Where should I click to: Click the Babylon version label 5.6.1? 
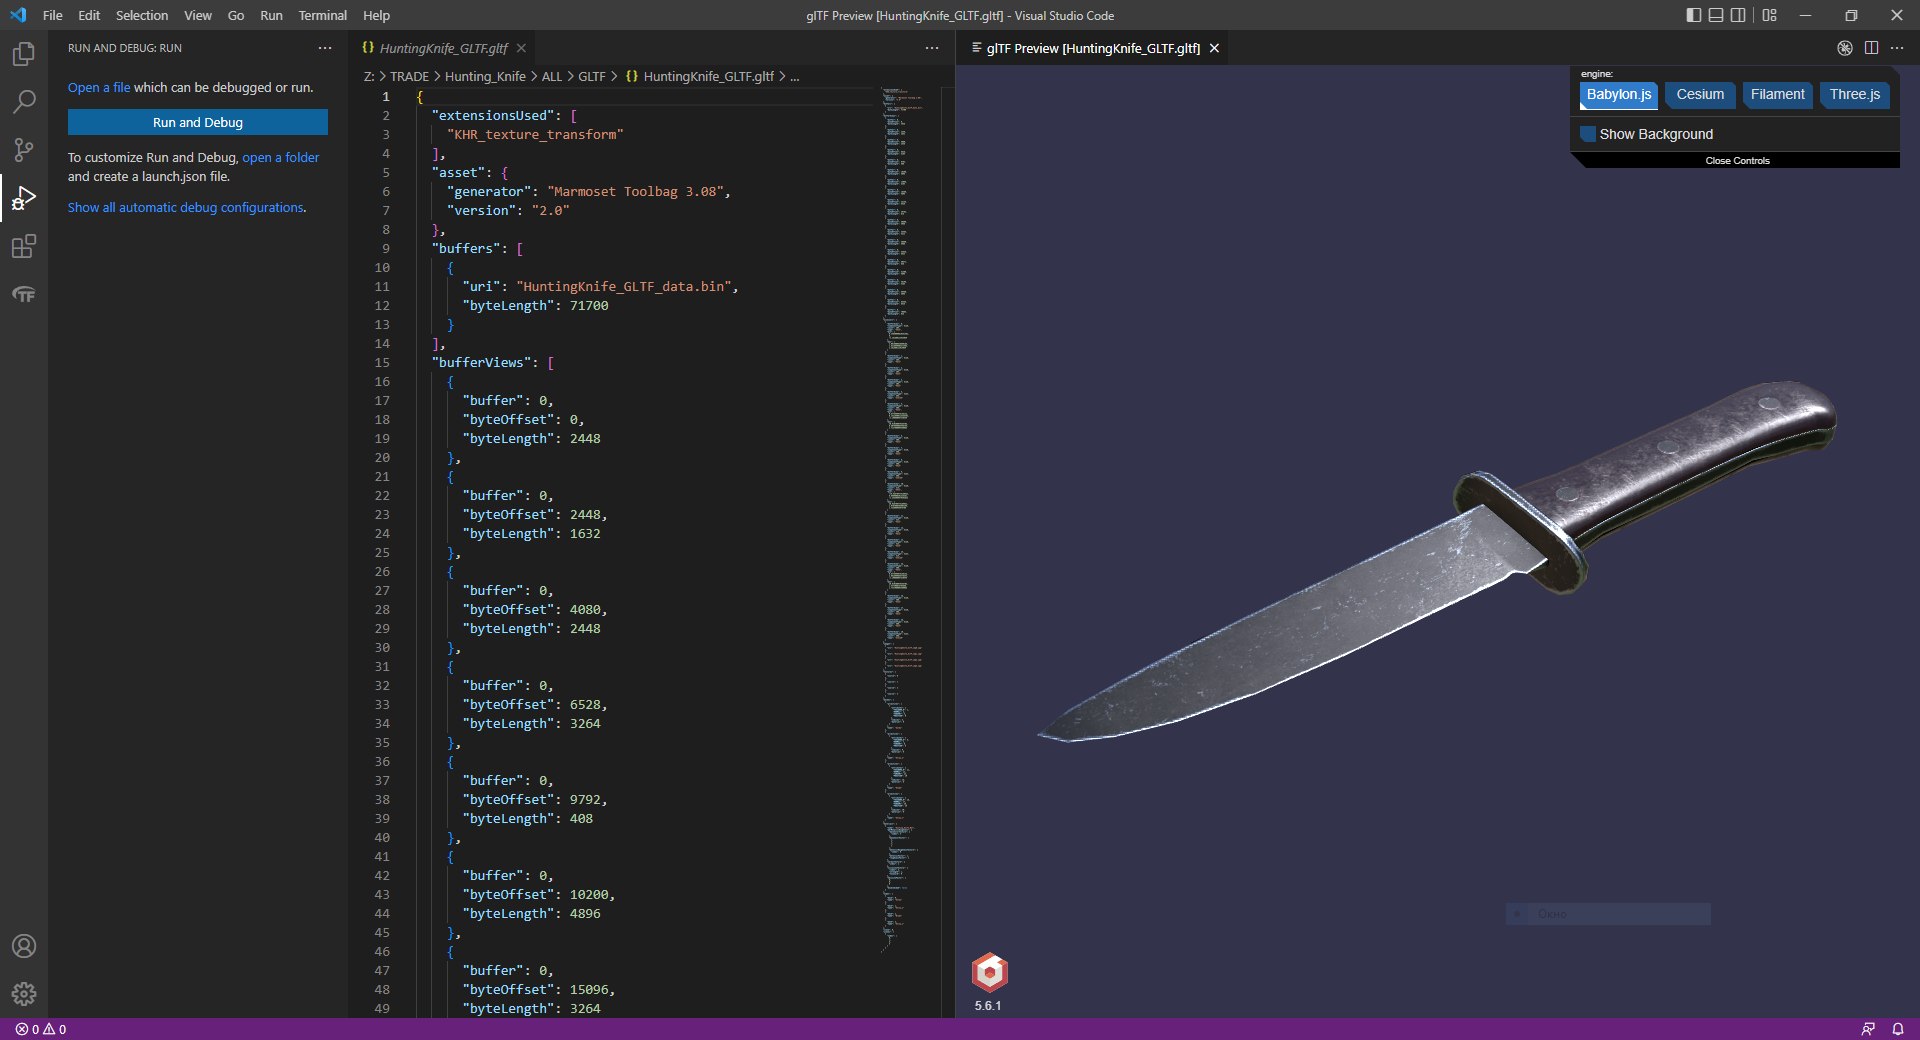coord(988,1005)
